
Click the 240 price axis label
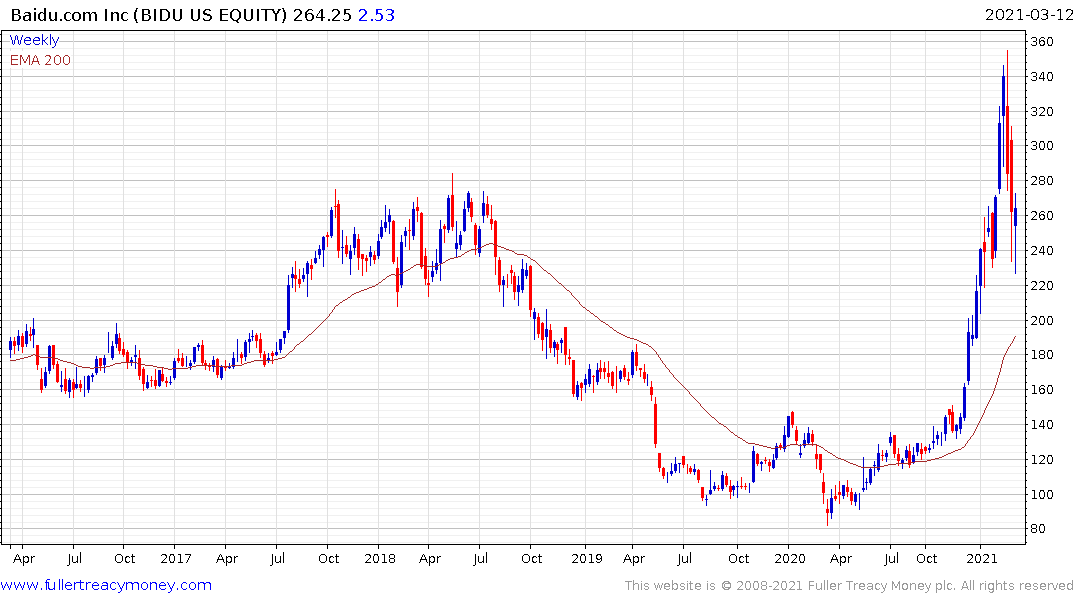click(x=1042, y=251)
